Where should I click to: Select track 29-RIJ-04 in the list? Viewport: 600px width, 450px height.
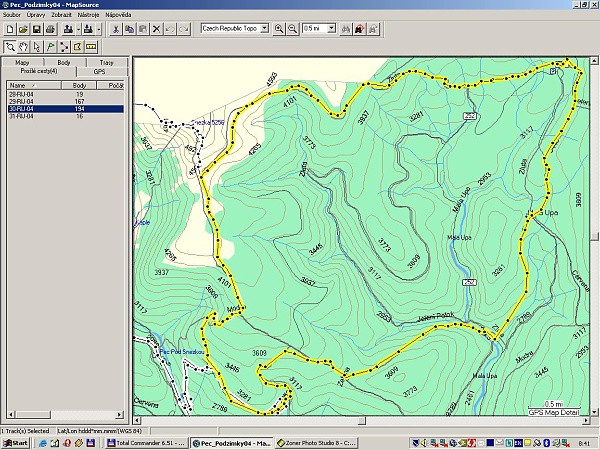tap(65, 101)
